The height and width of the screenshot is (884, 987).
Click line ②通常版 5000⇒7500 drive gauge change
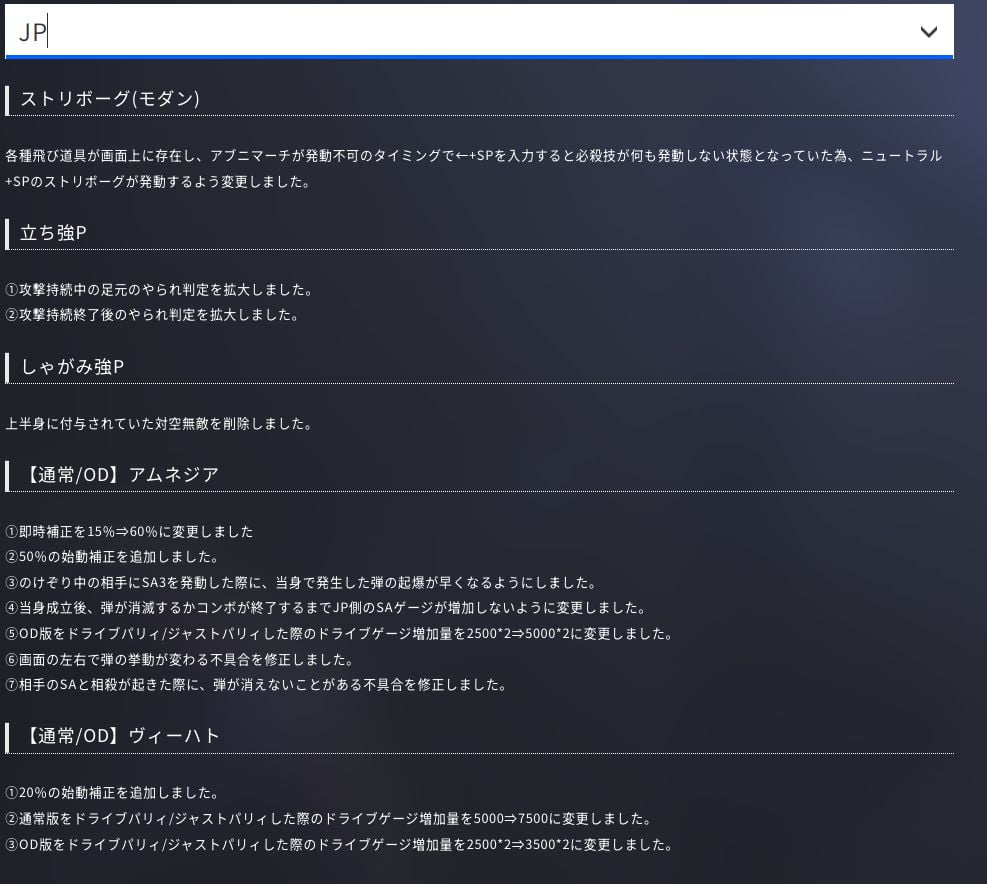pos(329,819)
